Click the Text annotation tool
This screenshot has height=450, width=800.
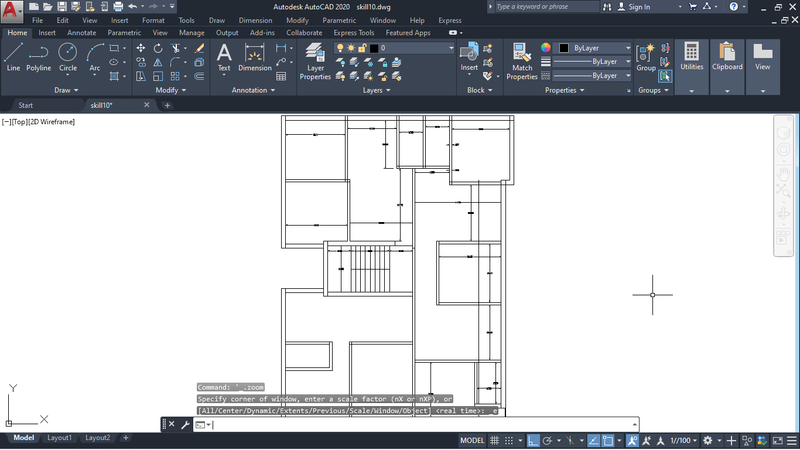click(224, 56)
